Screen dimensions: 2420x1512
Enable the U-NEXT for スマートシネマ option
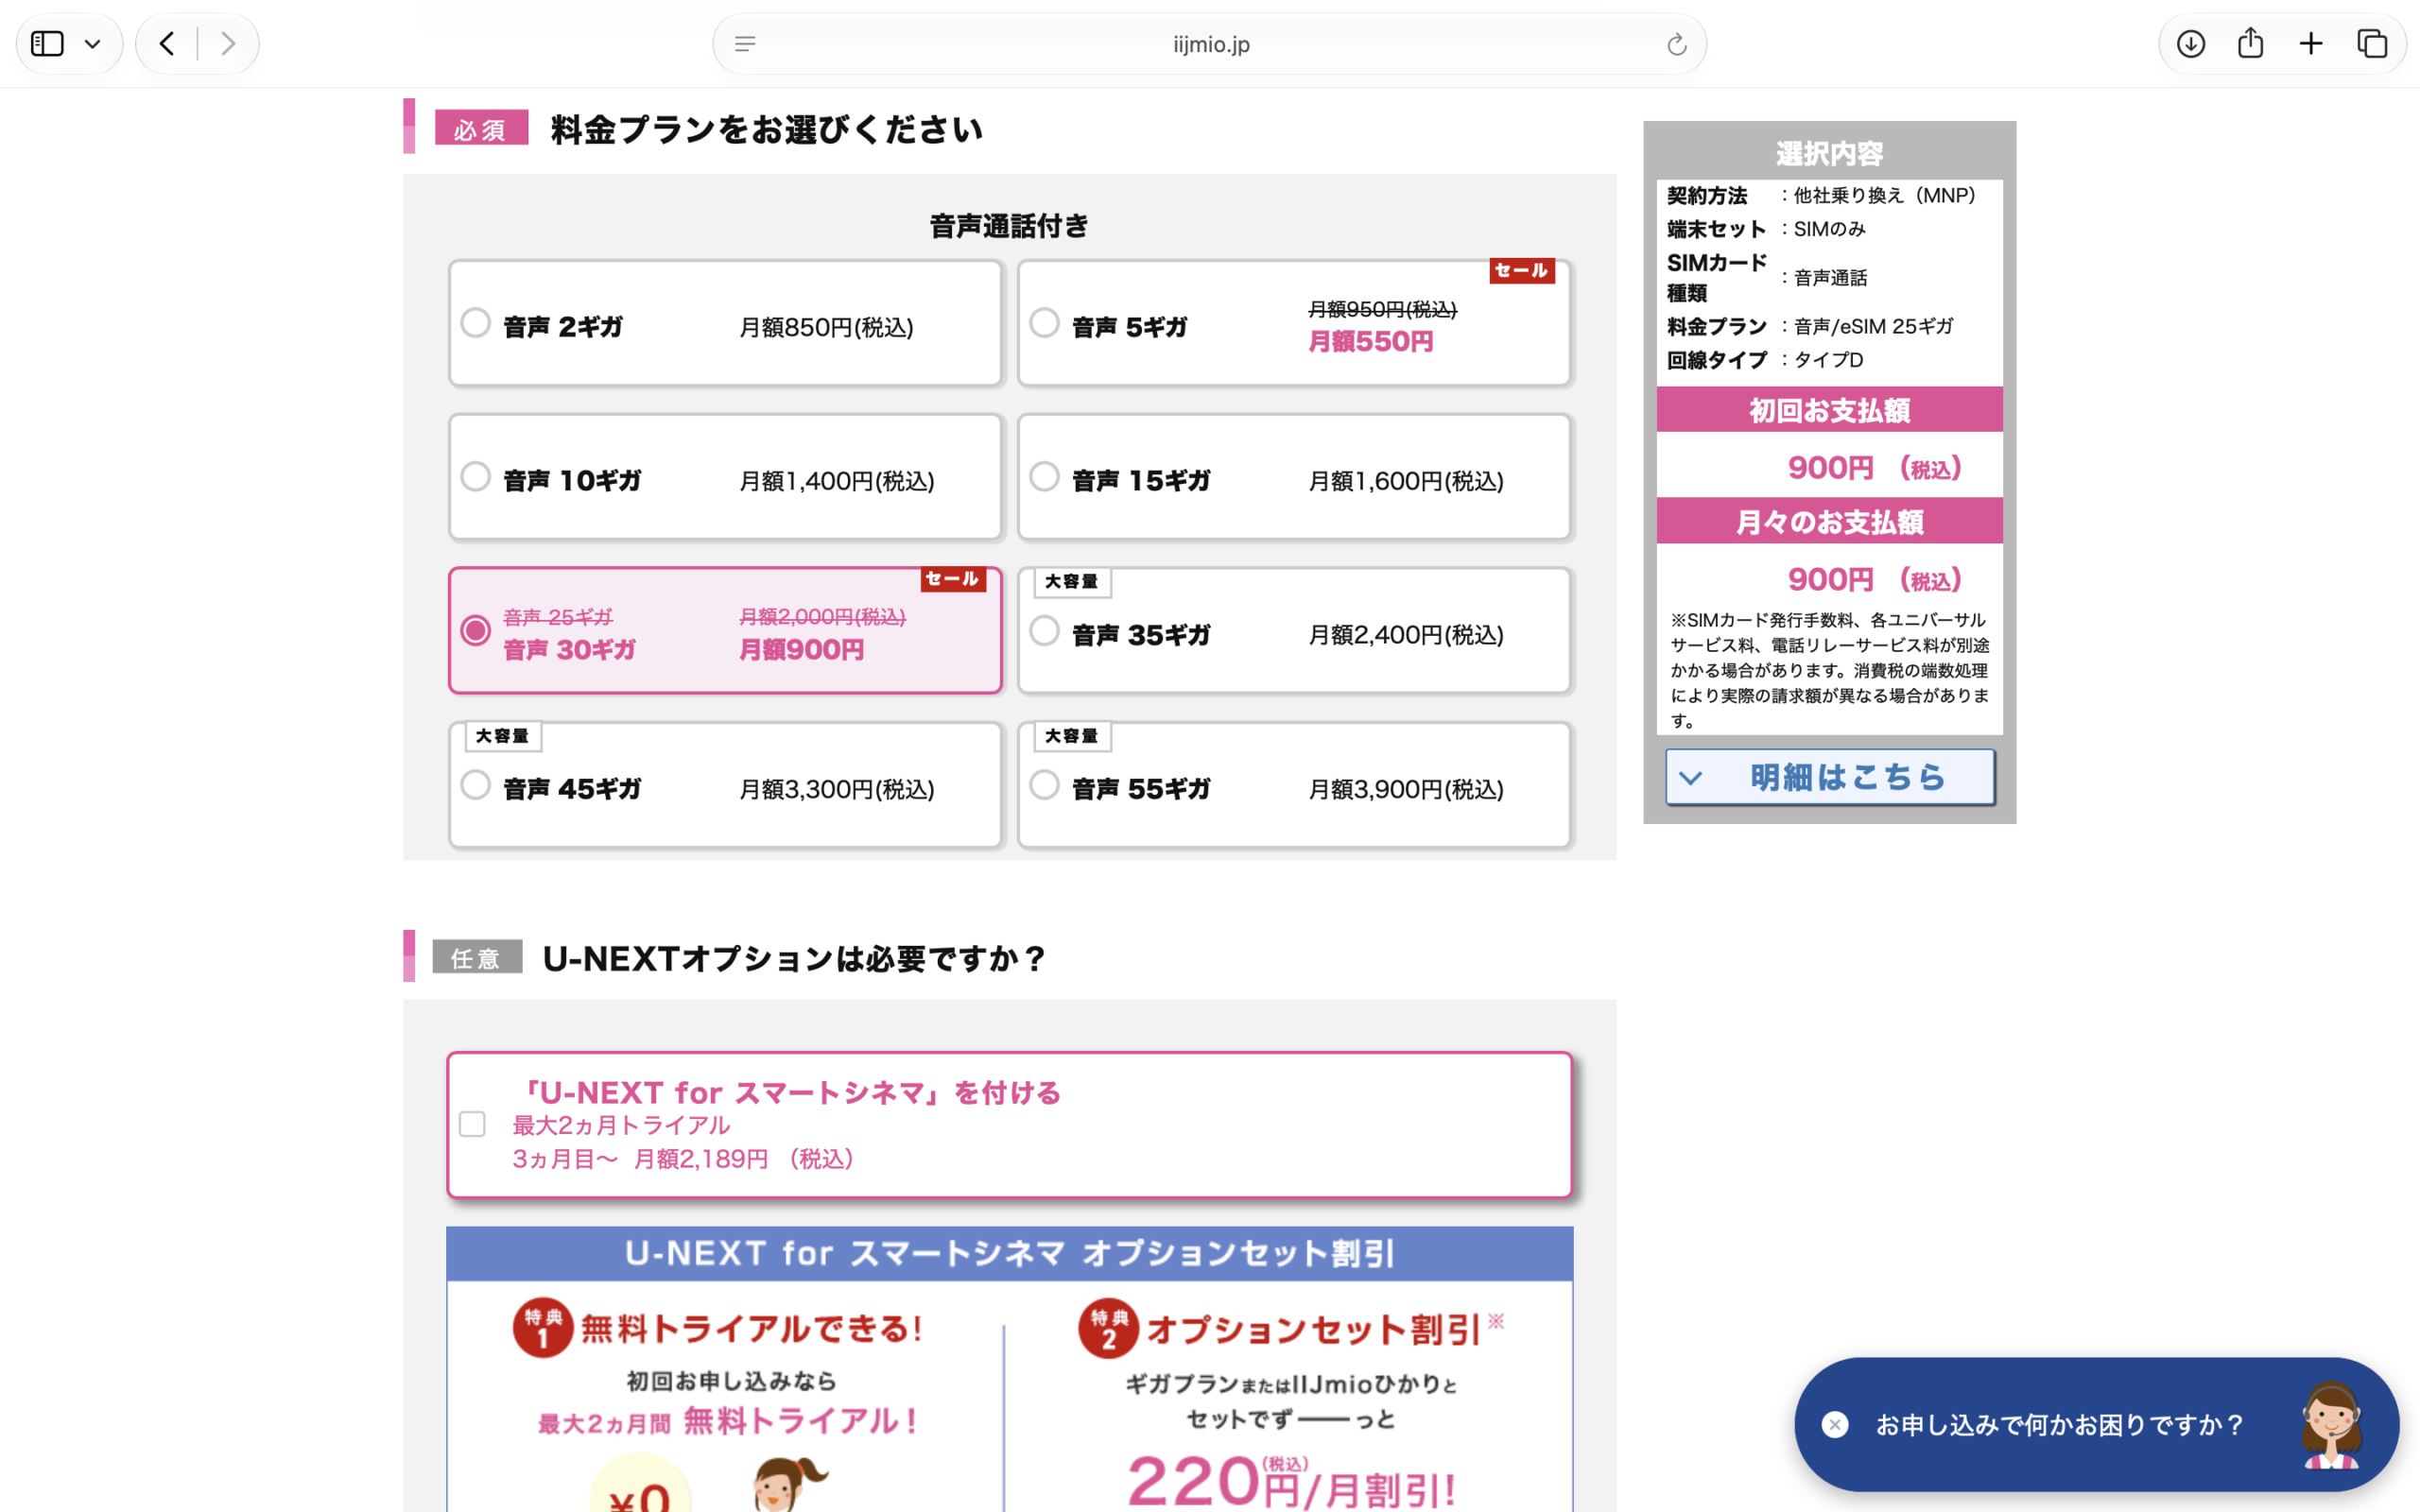pyautogui.click(x=472, y=1124)
